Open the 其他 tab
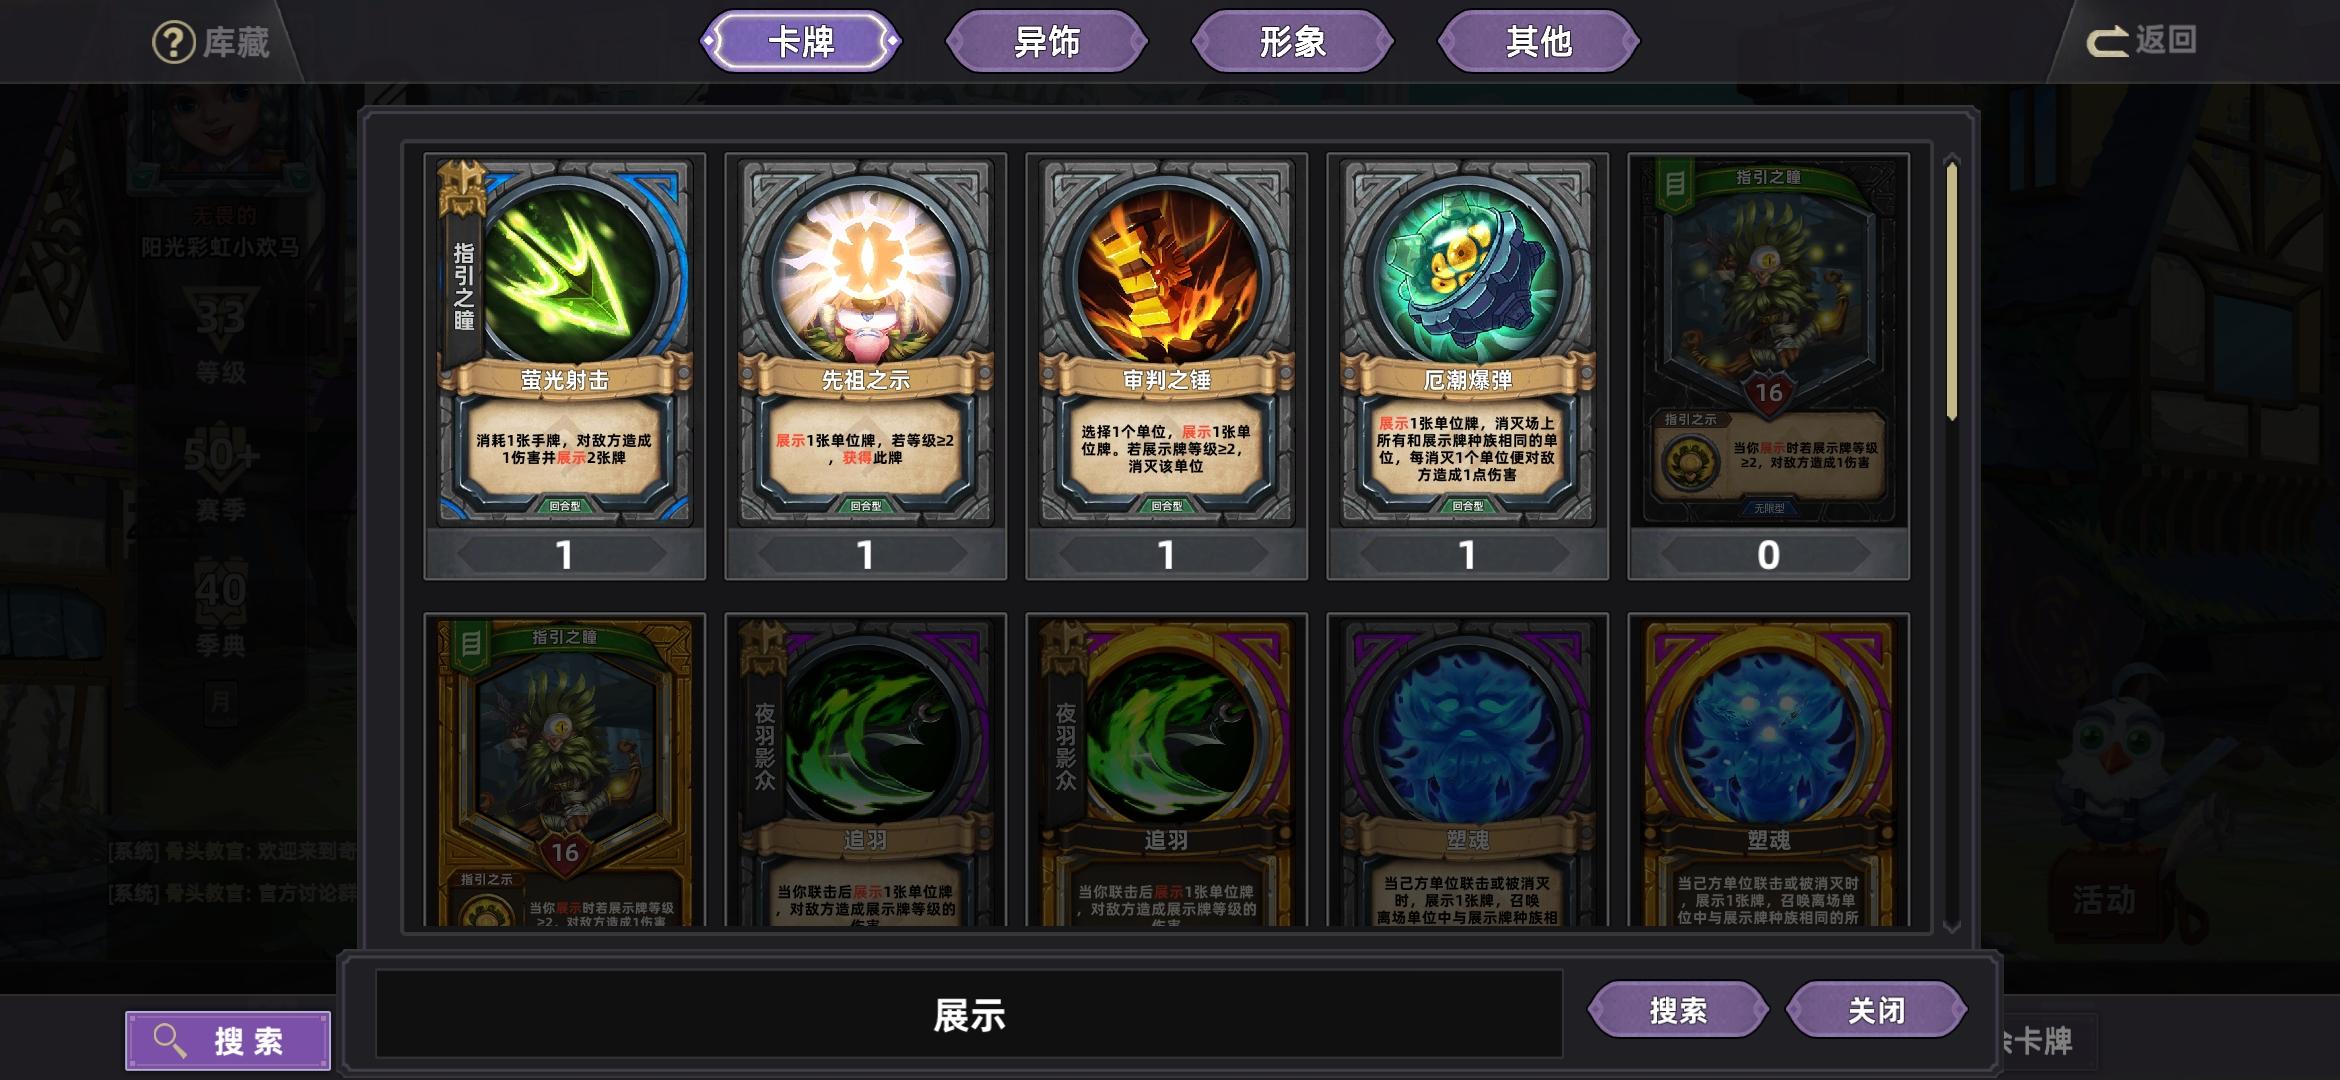 [x=1539, y=41]
